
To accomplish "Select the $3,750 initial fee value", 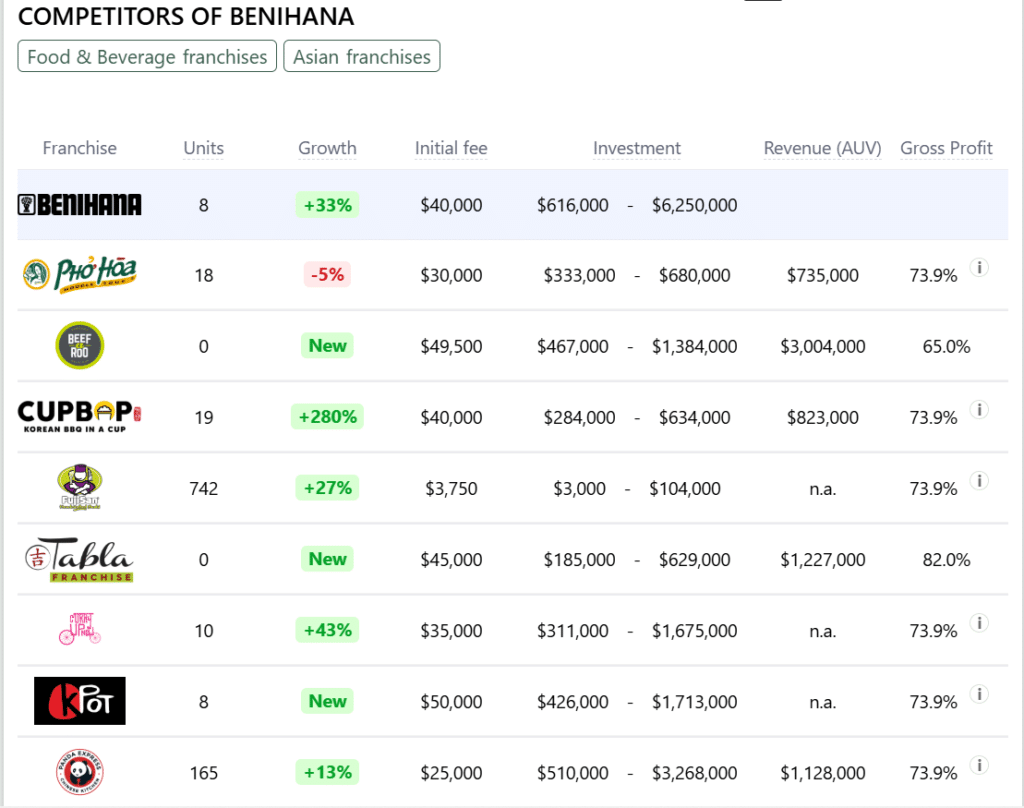I will [451, 489].
